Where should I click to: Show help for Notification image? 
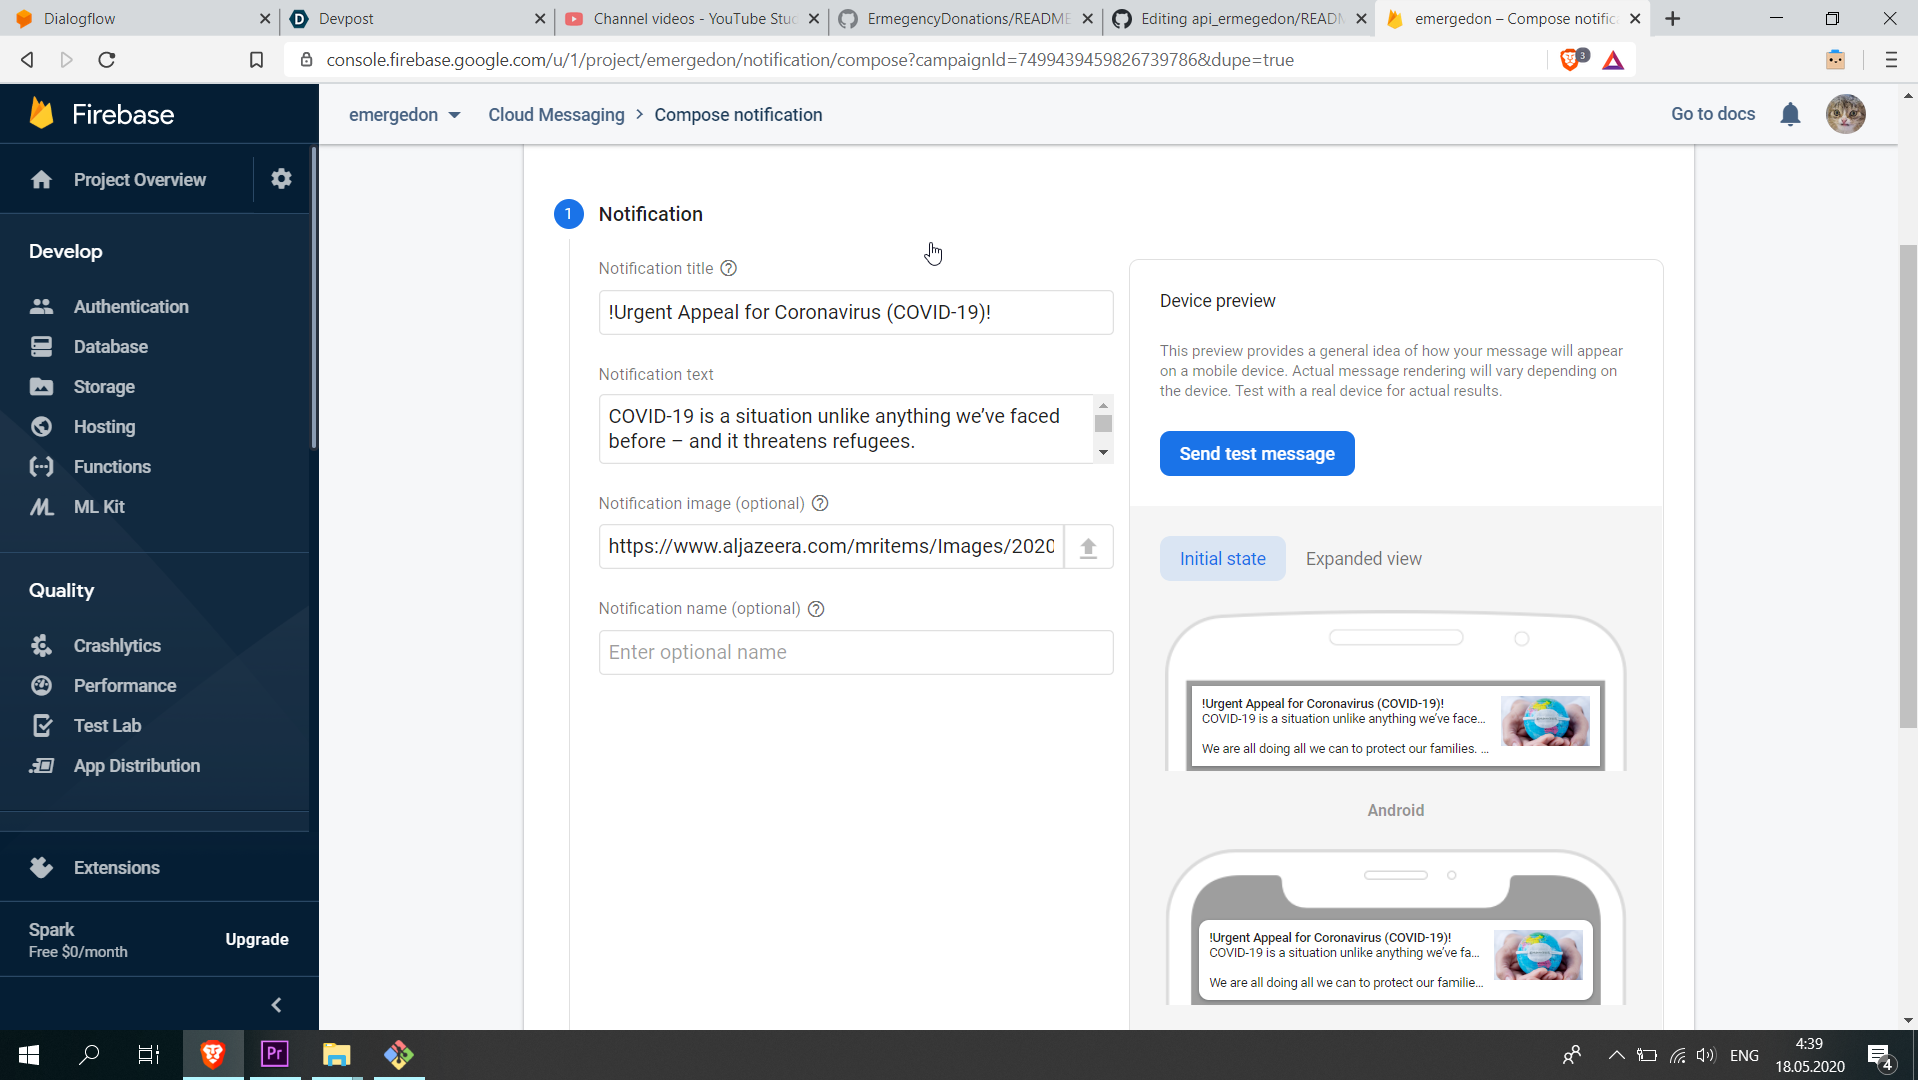coord(820,503)
